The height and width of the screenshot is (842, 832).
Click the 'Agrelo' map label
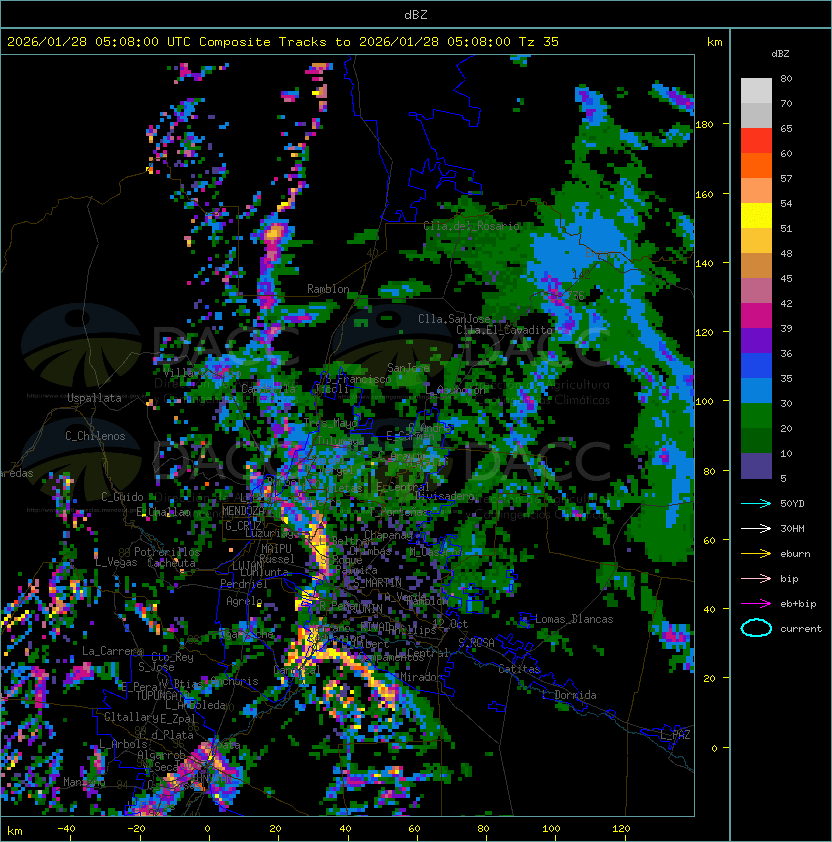(244, 601)
